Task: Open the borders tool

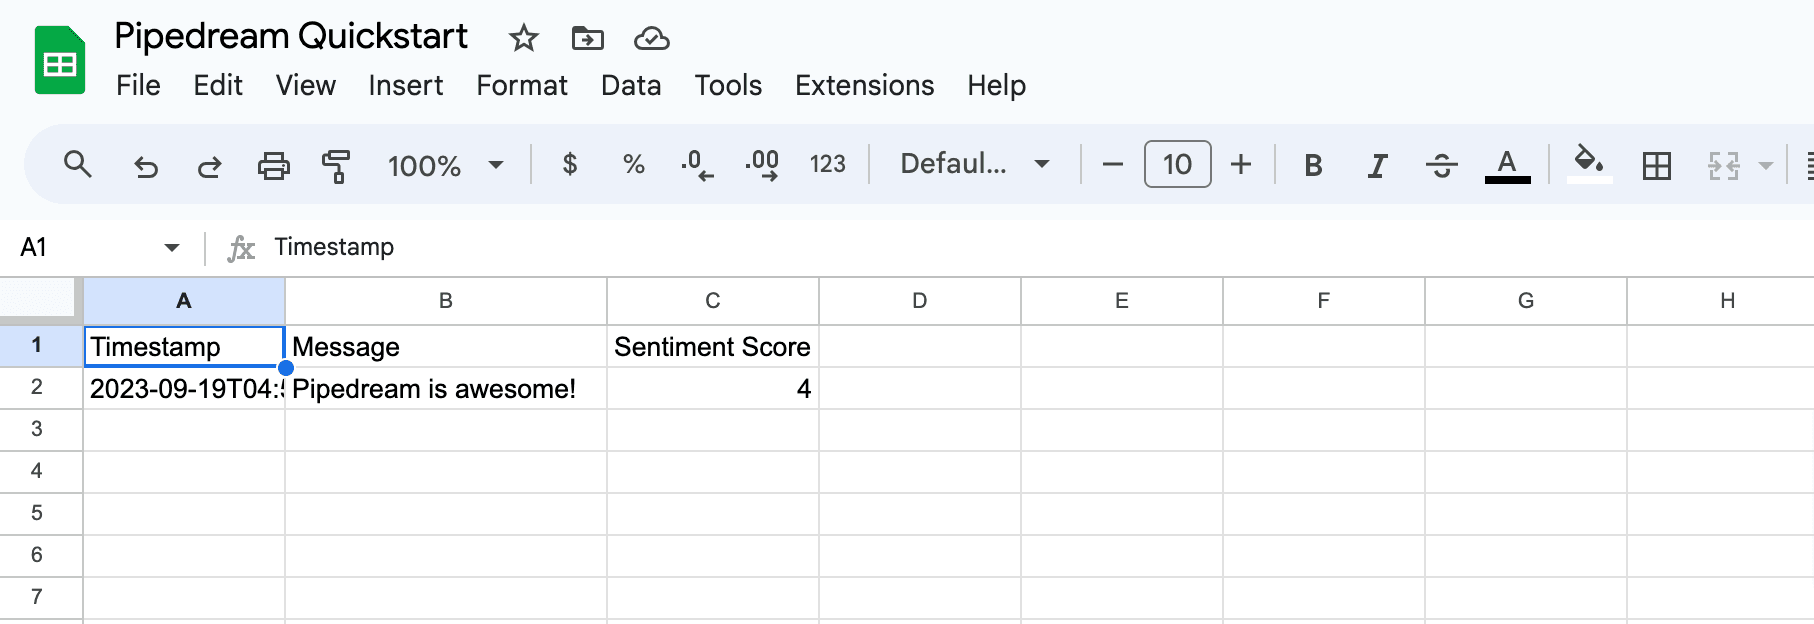Action: pos(1657,165)
